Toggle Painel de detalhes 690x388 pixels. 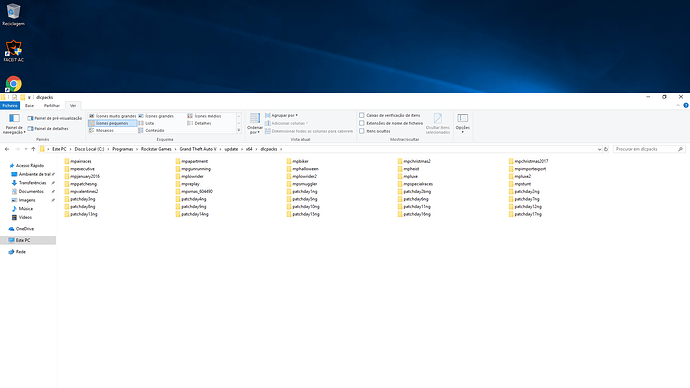click(48, 128)
